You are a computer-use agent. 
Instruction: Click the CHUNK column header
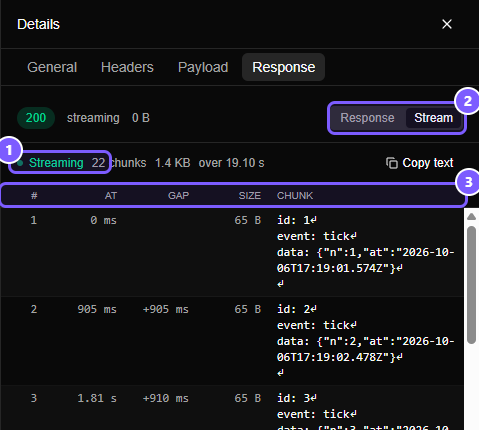[x=295, y=195]
